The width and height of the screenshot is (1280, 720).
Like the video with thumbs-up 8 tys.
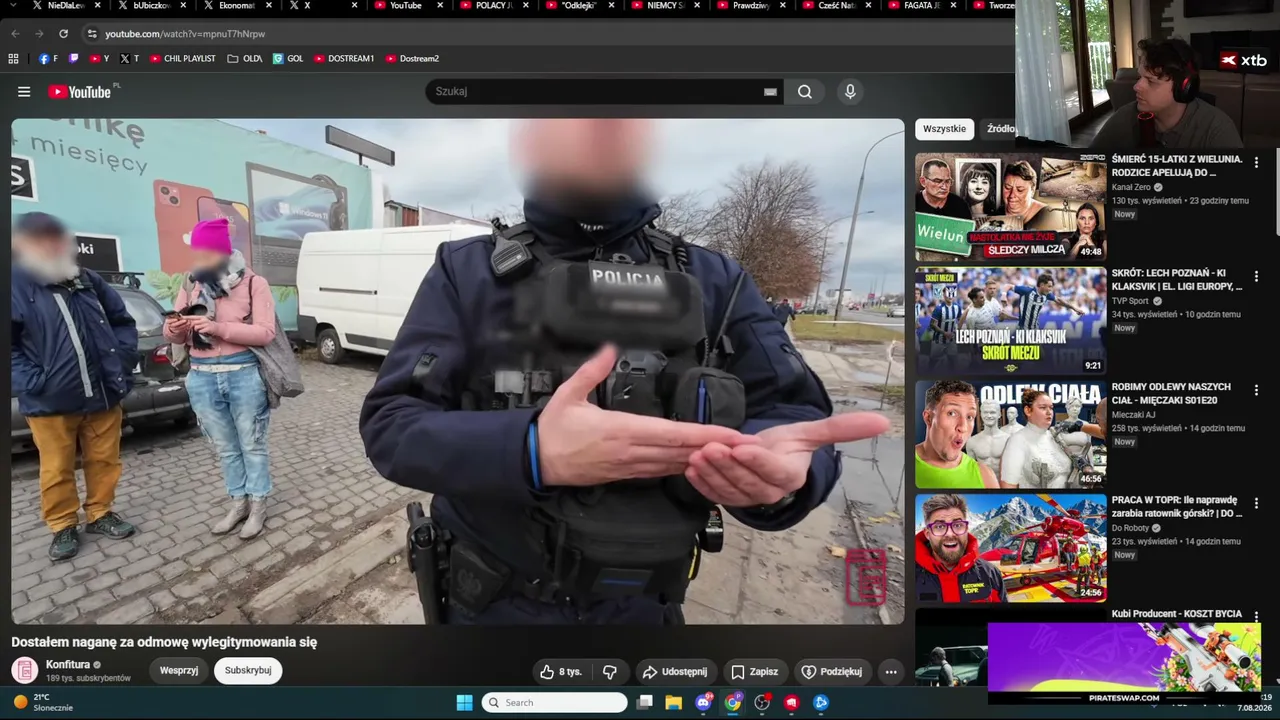click(x=561, y=672)
